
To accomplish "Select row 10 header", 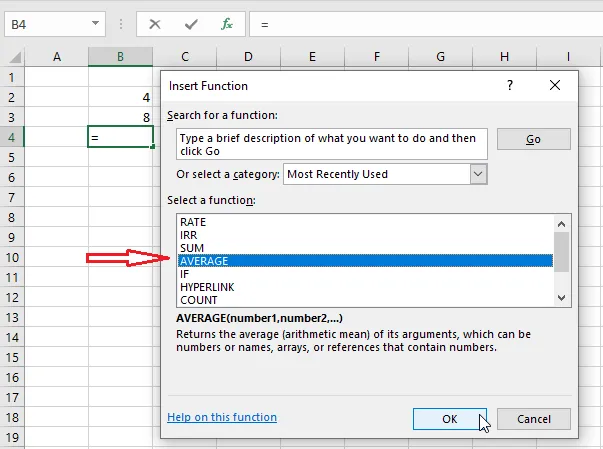I will click(x=12, y=257).
